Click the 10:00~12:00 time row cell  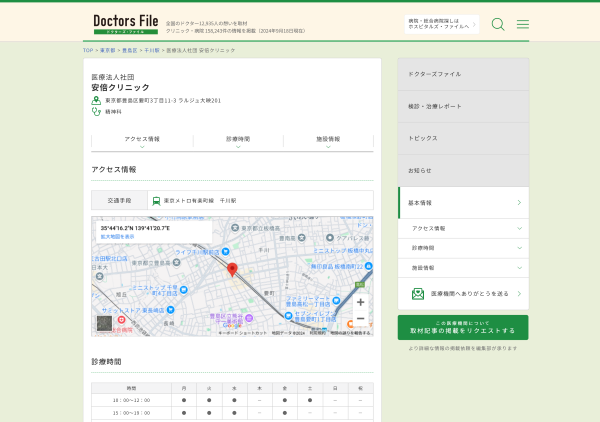click(131, 400)
